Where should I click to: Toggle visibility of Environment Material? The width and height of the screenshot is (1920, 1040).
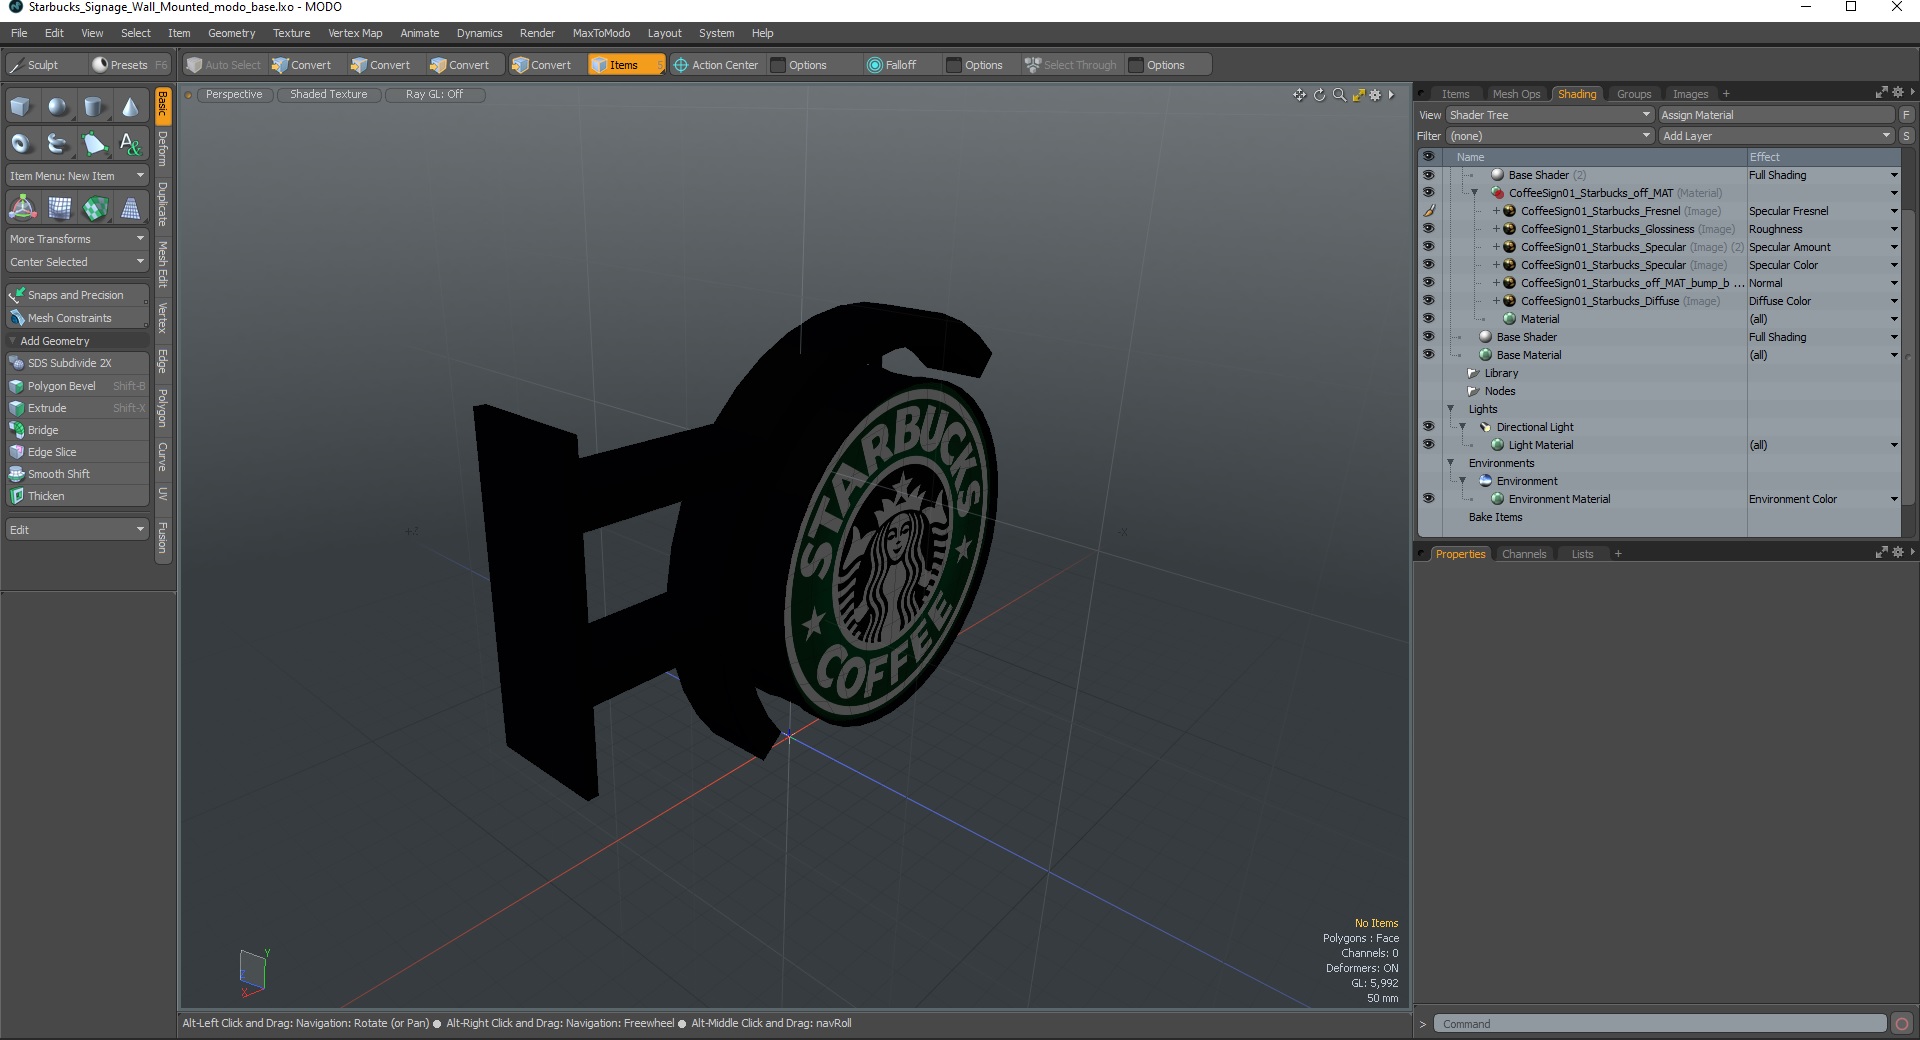(x=1428, y=499)
